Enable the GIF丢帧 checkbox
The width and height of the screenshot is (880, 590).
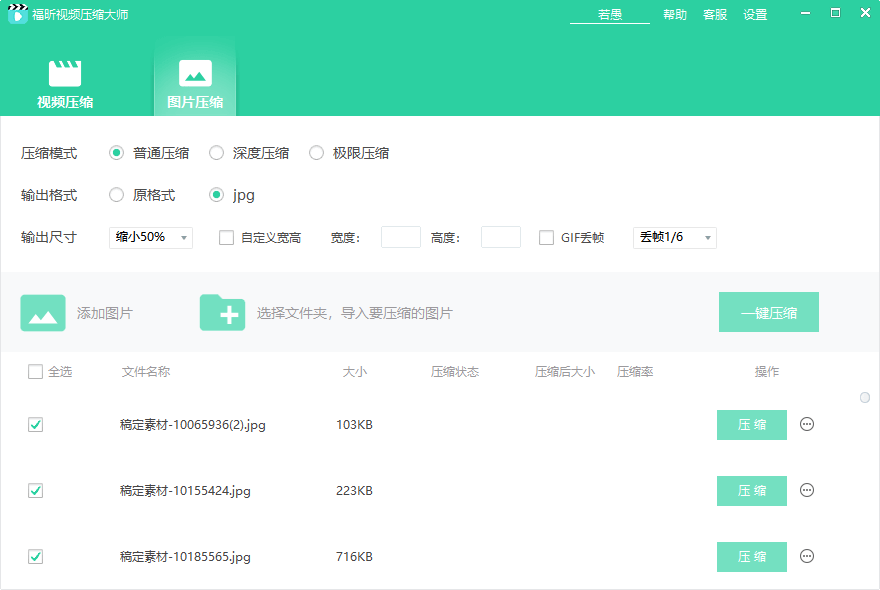(x=546, y=237)
